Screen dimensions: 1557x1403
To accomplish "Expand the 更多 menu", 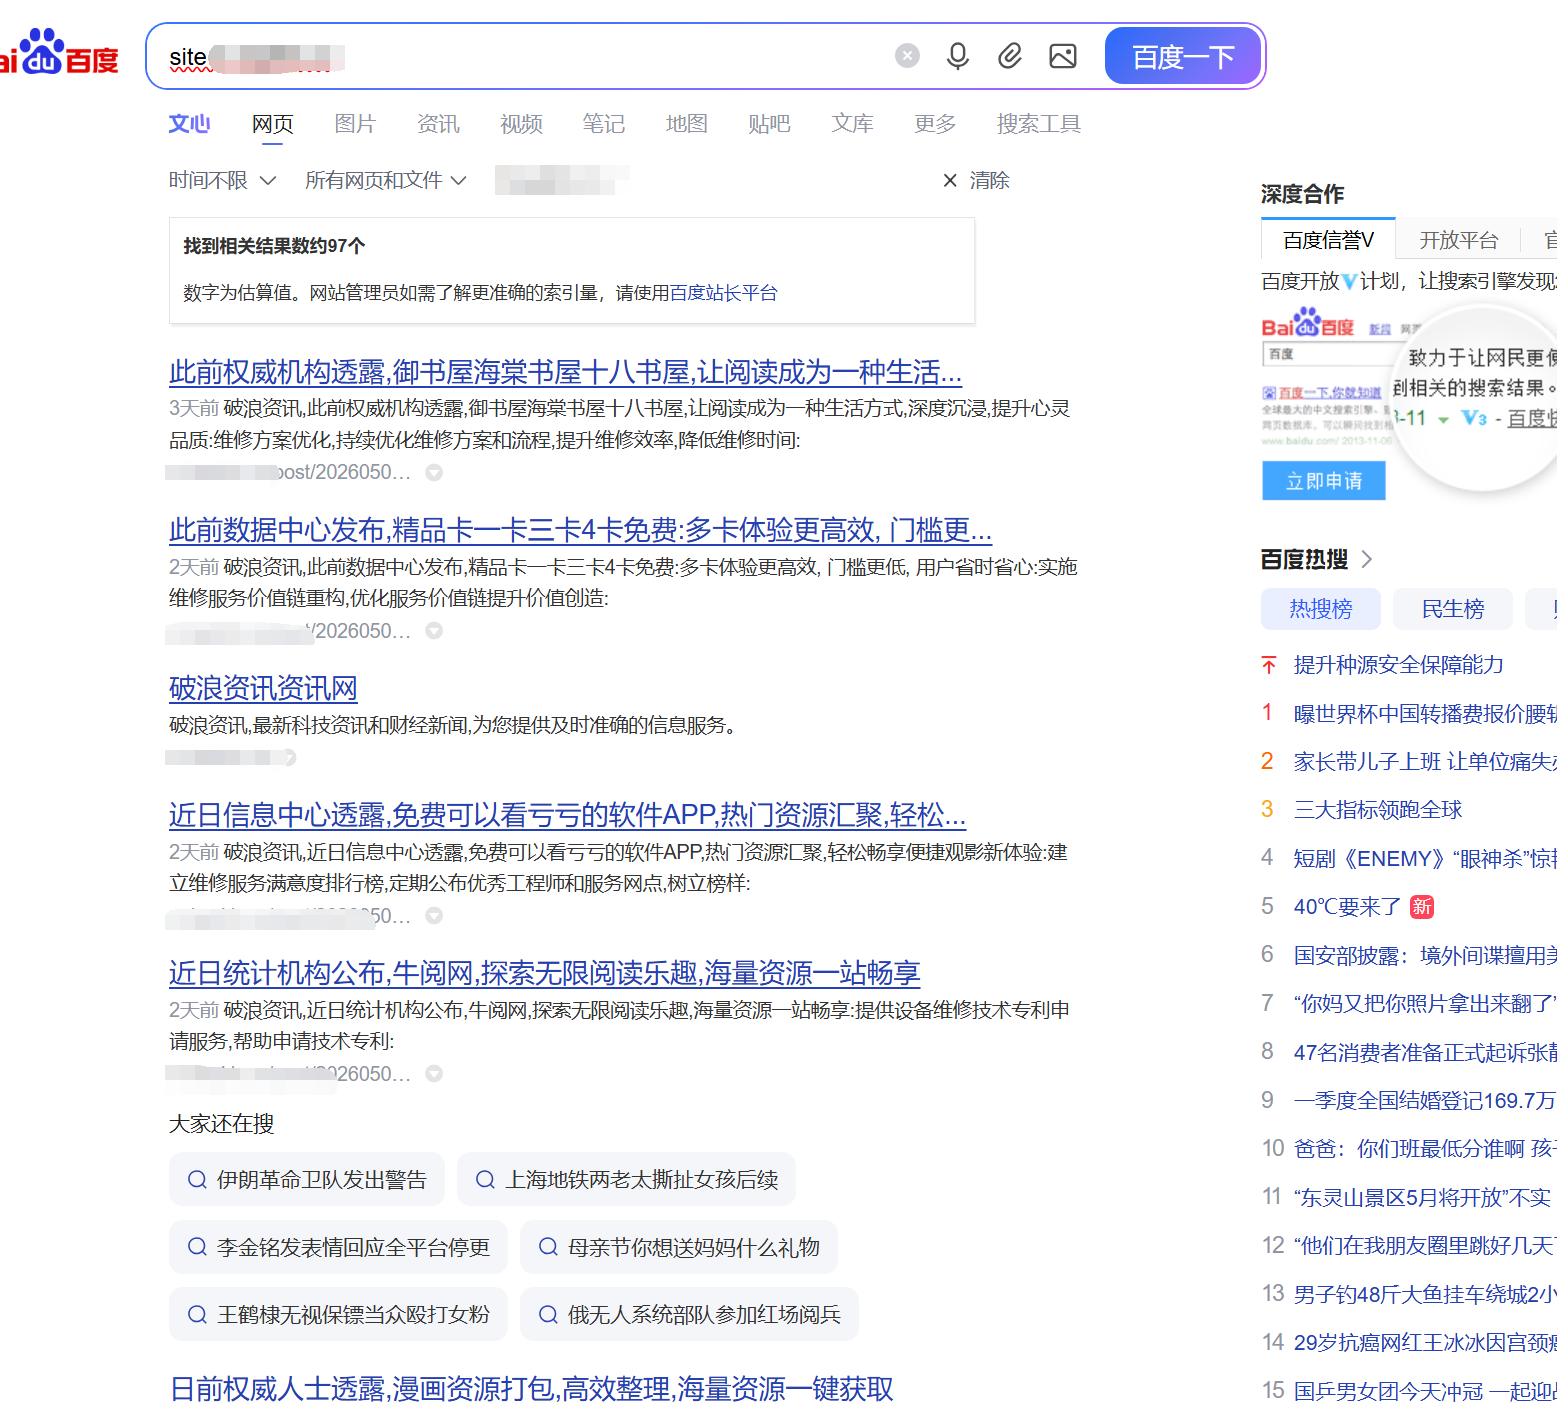I will point(935,124).
